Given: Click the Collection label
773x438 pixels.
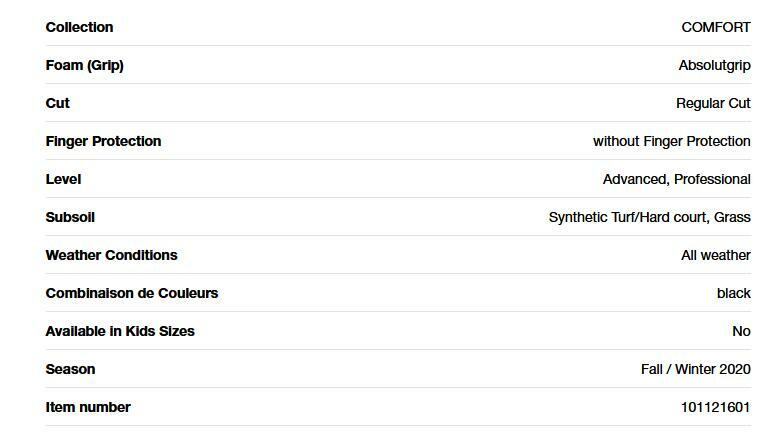Looking at the screenshot, I should point(79,27).
